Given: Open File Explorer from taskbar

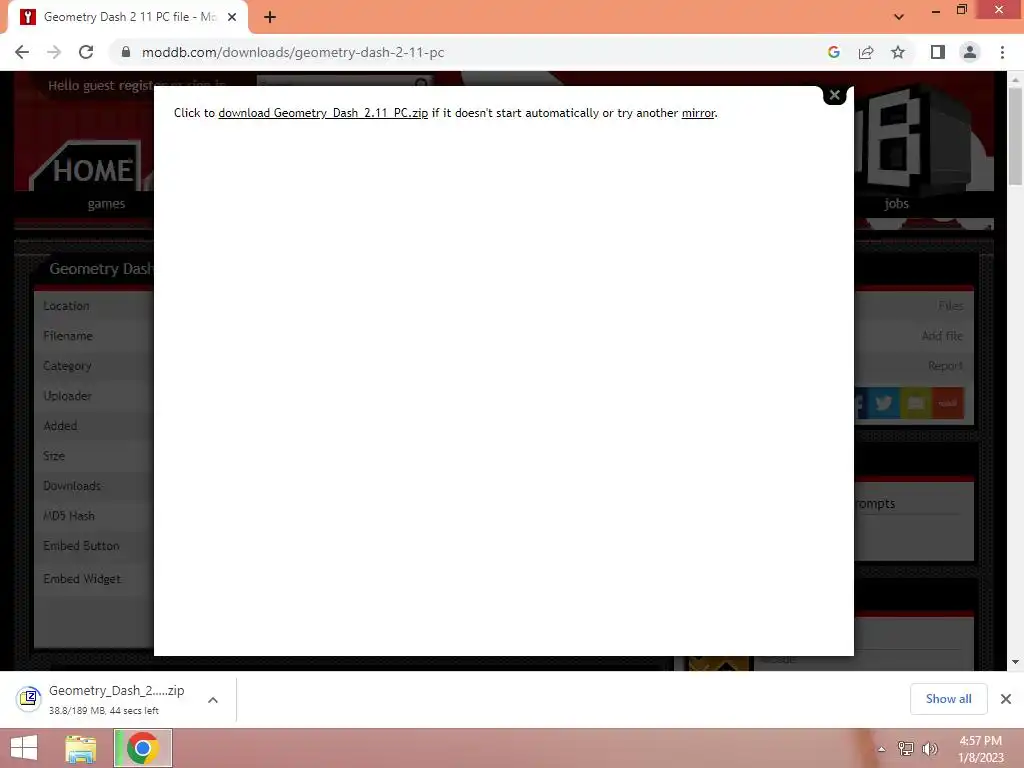Looking at the screenshot, I should click(81, 748).
